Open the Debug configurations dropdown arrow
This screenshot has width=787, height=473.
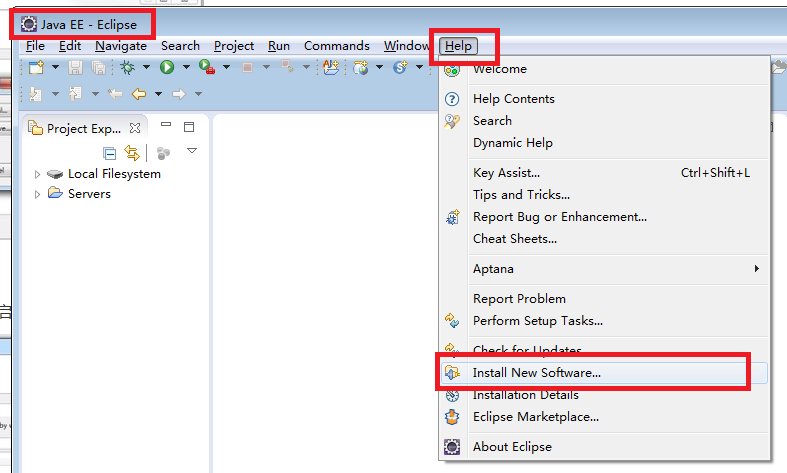[146, 67]
